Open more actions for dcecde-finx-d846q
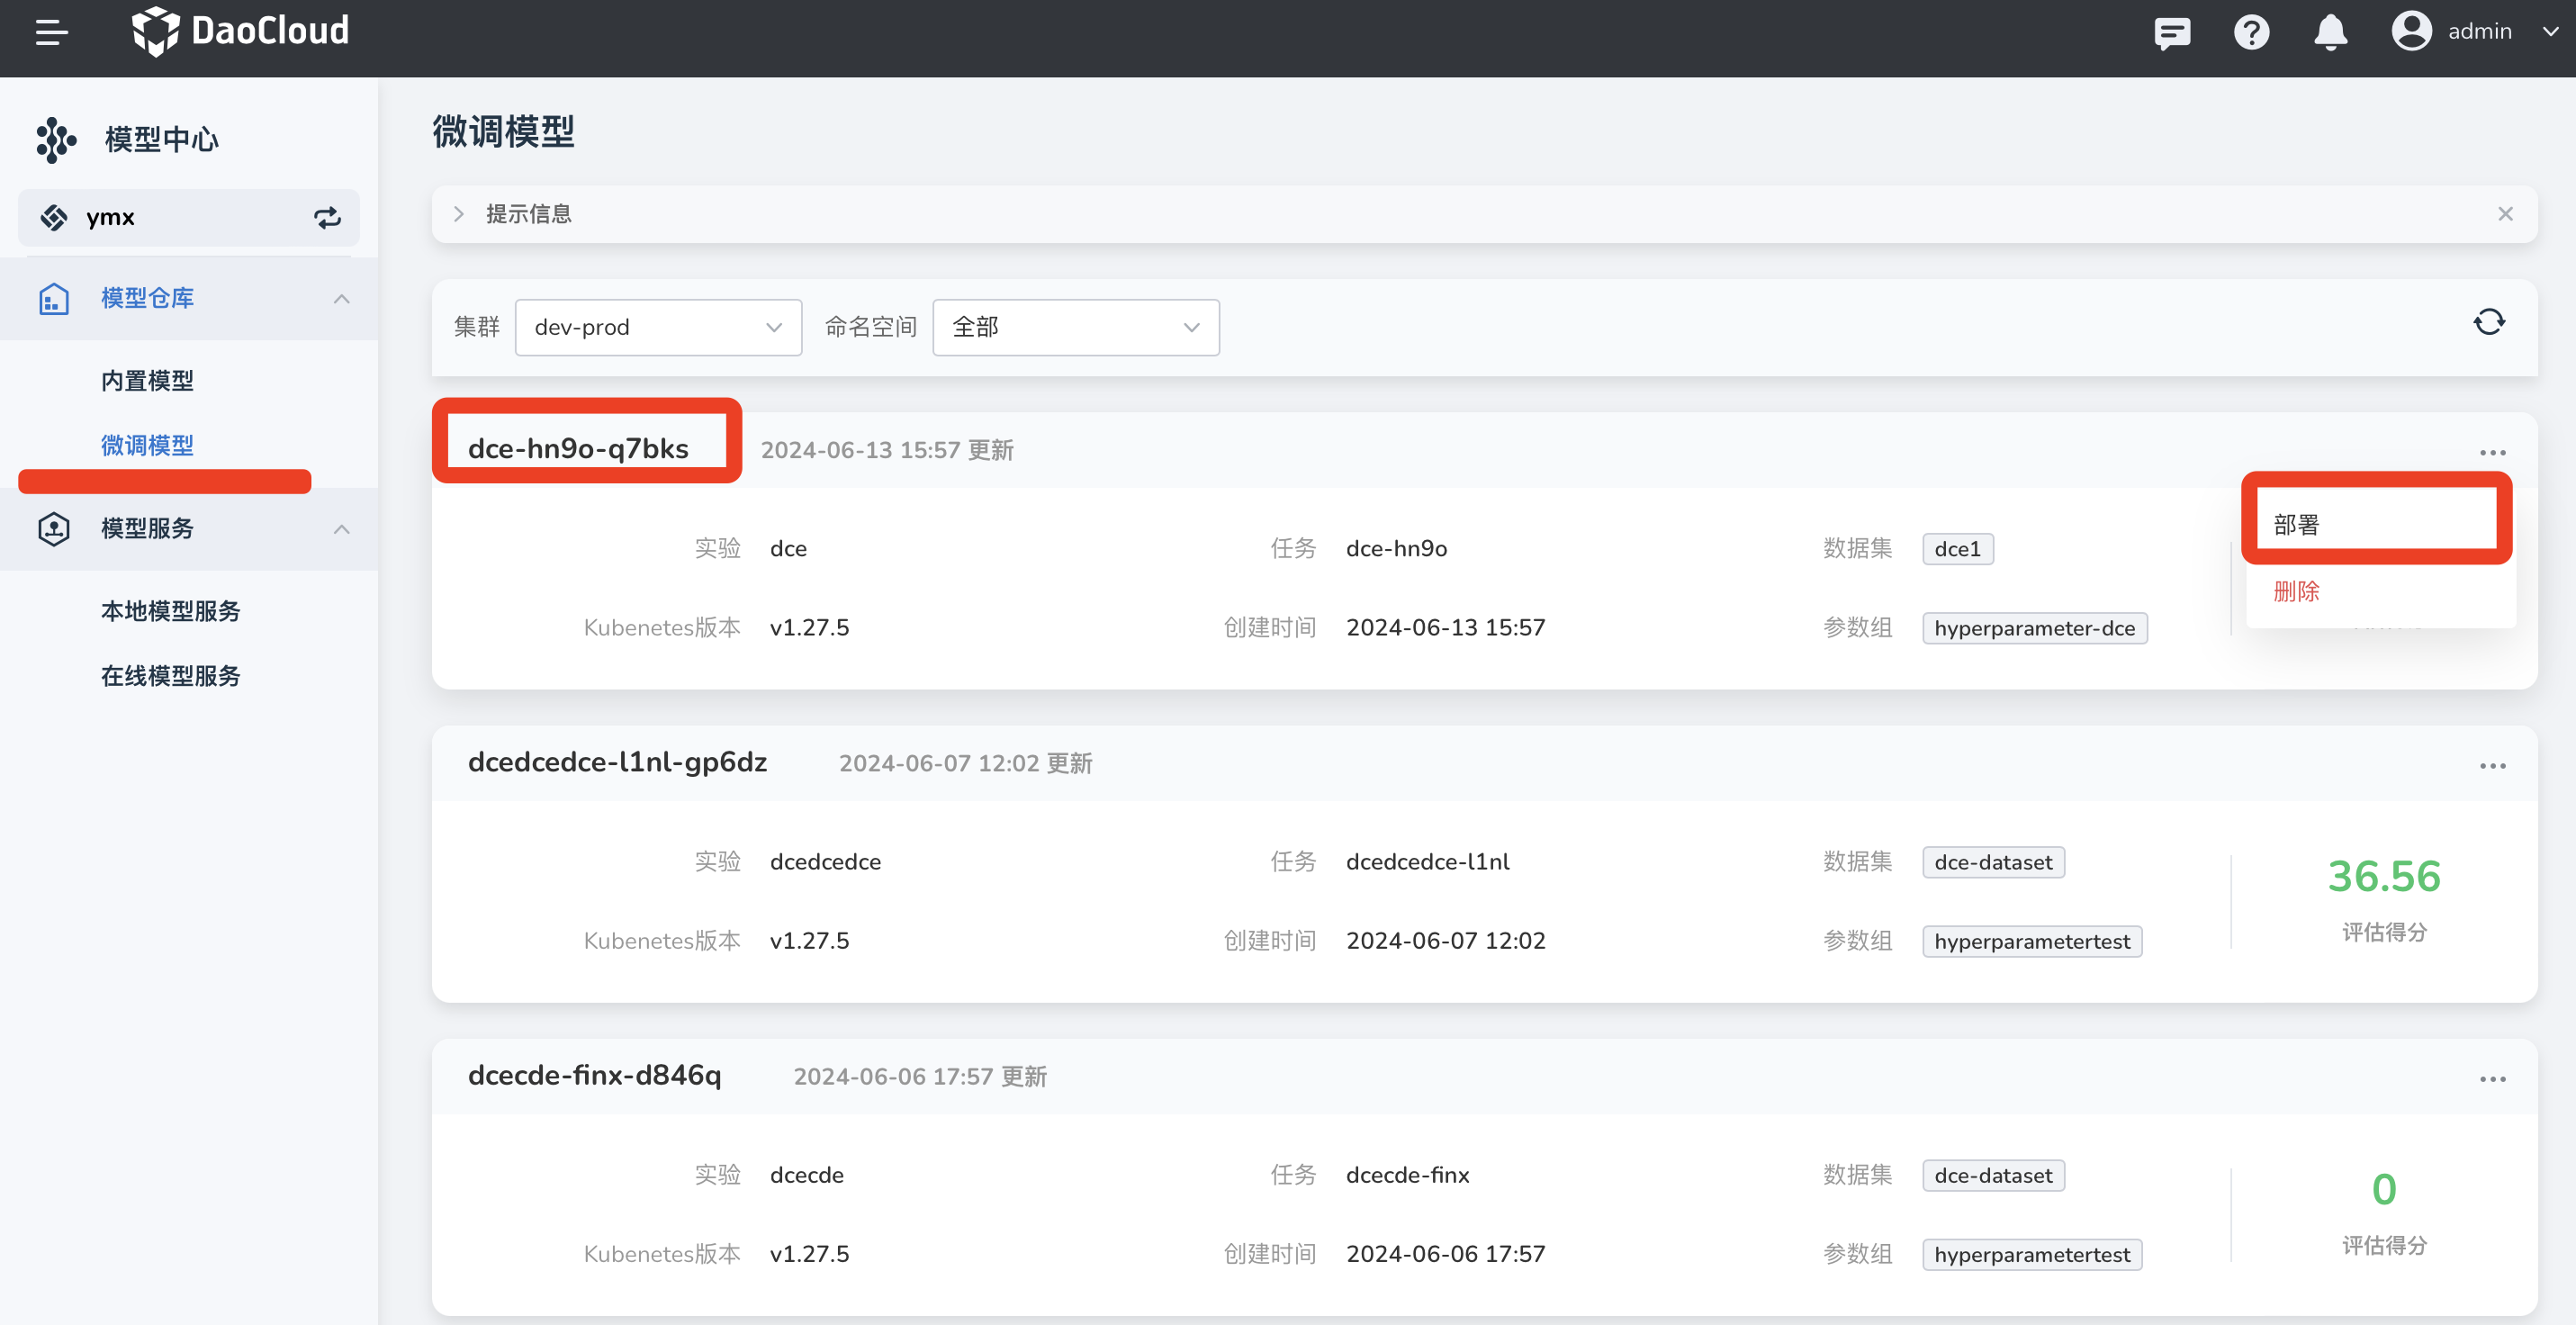The image size is (2576, 1325). tap(2492, 1079)
